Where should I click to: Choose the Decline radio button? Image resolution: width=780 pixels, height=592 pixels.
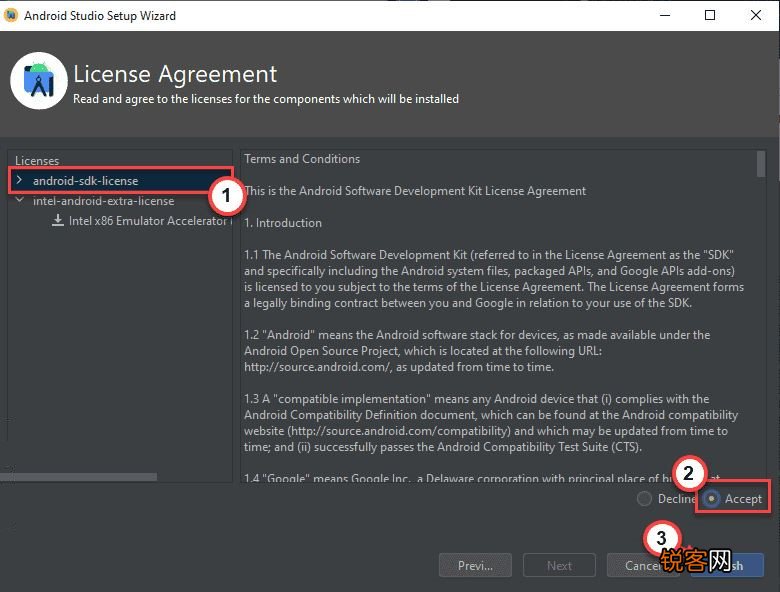[644, 498]
